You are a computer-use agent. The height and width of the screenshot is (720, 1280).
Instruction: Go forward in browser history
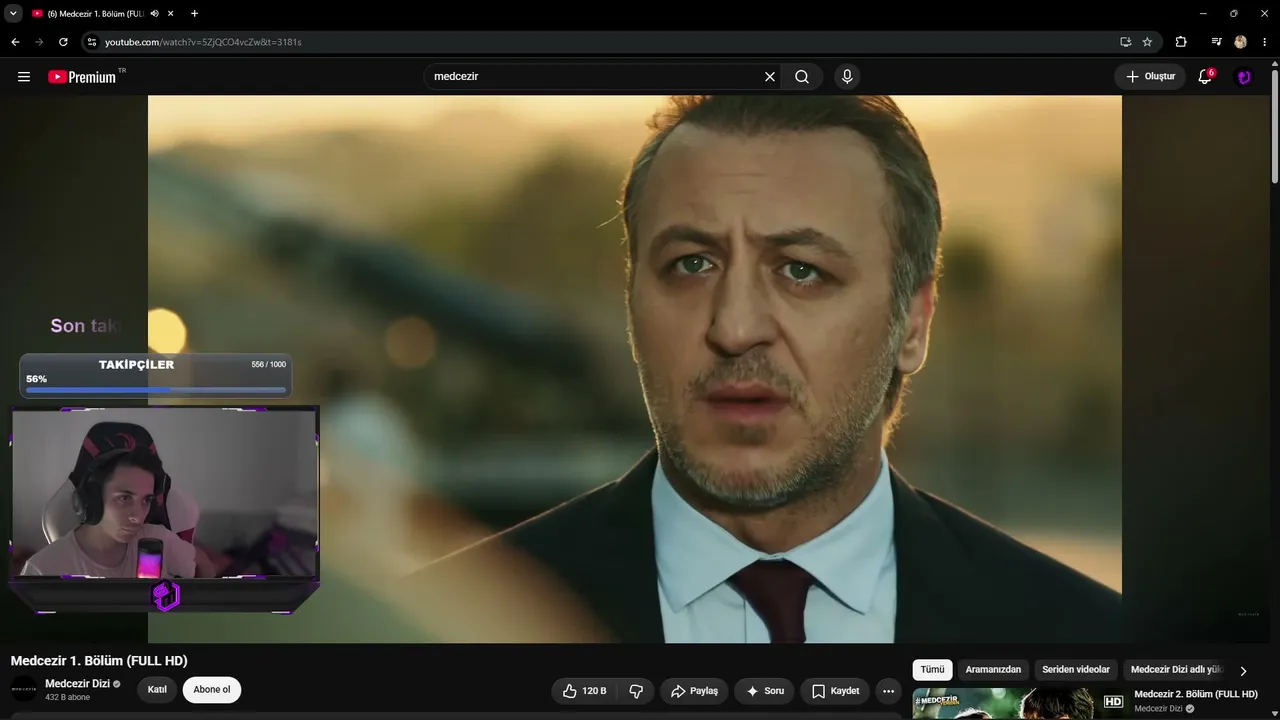39,42
